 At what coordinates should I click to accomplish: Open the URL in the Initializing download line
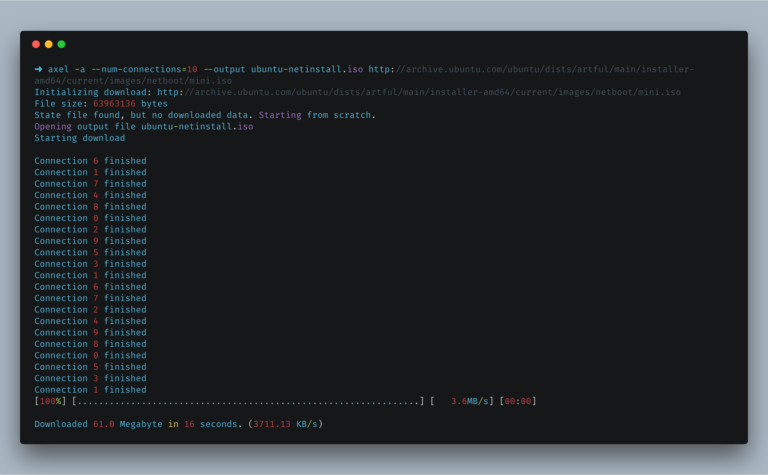[419, 92]
